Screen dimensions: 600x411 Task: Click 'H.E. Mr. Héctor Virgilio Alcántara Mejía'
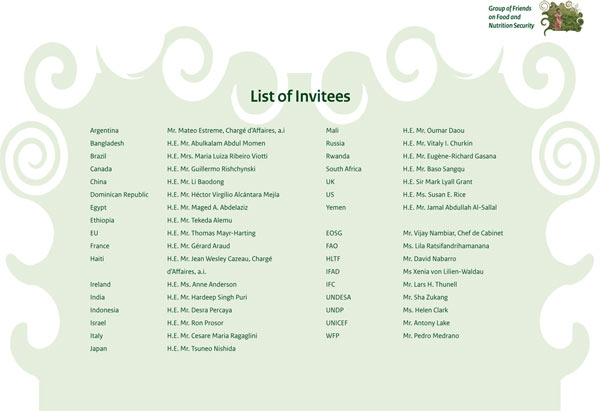223,195
